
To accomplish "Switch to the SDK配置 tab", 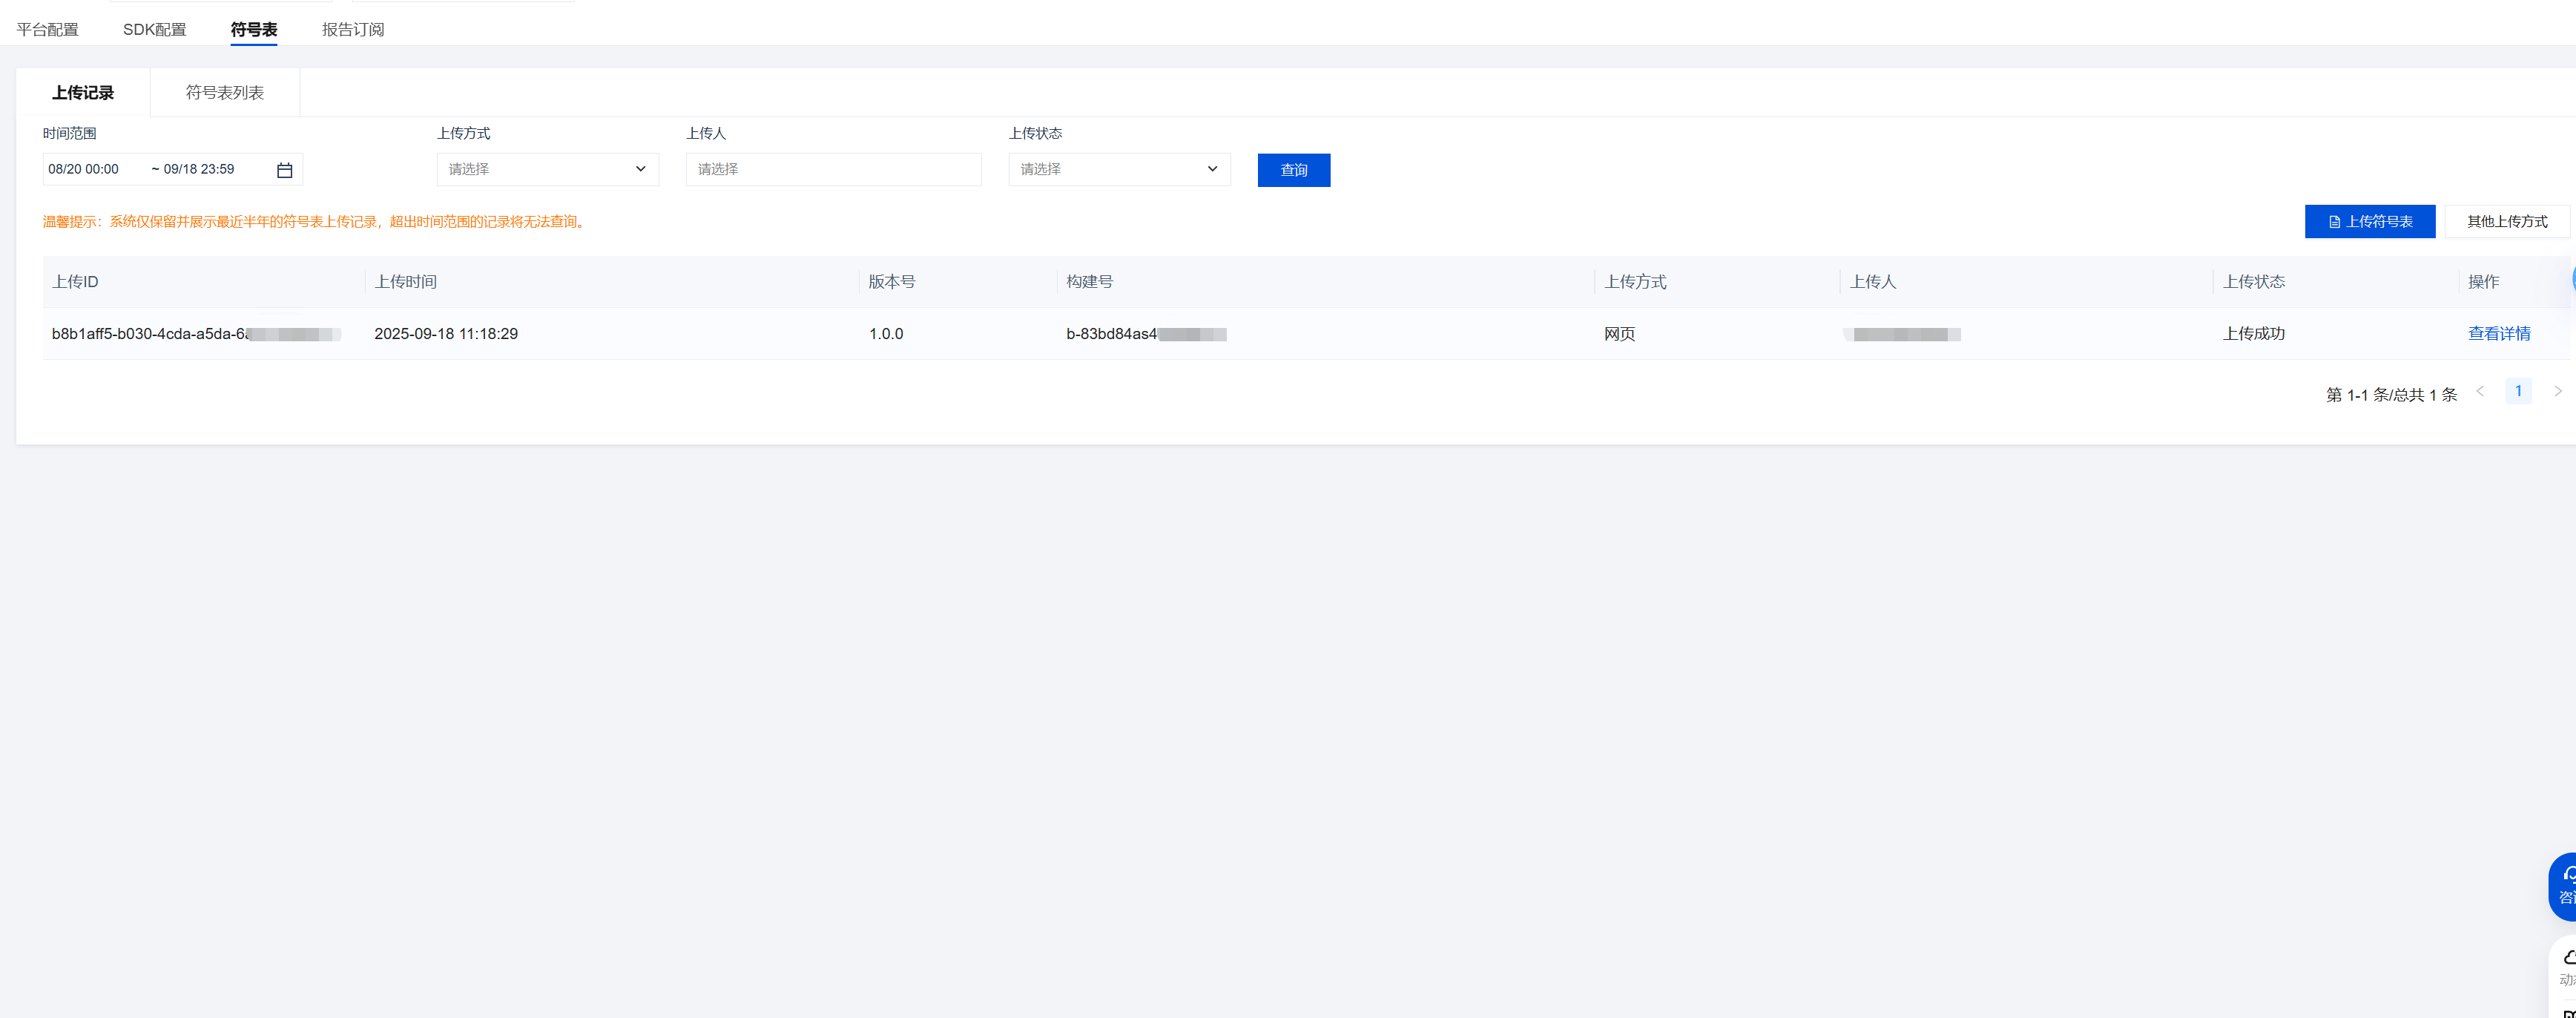I will coord(154,29).
